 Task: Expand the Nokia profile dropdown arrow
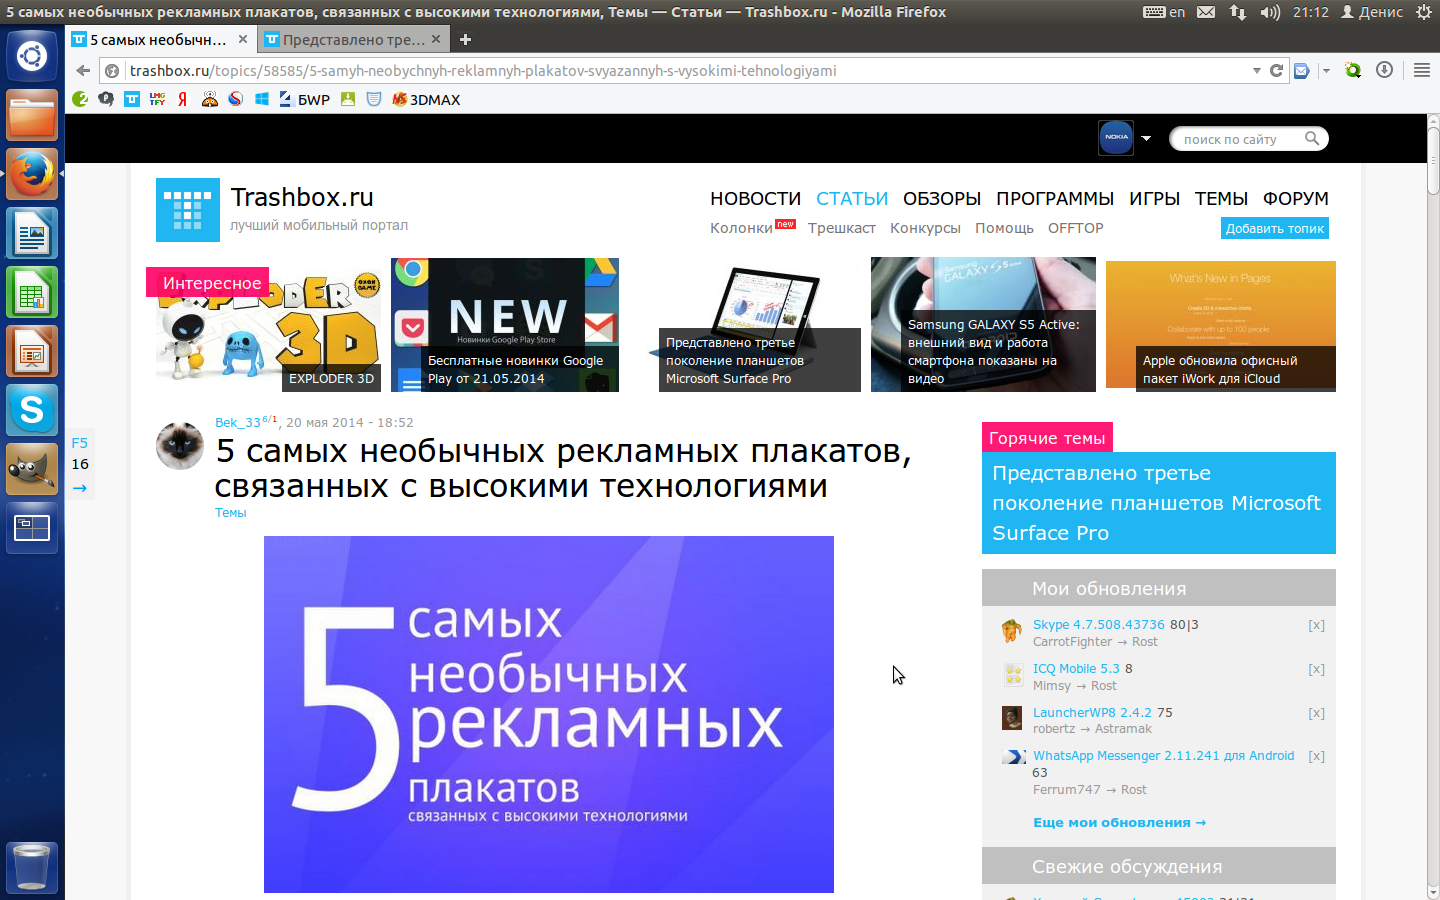1146,138
